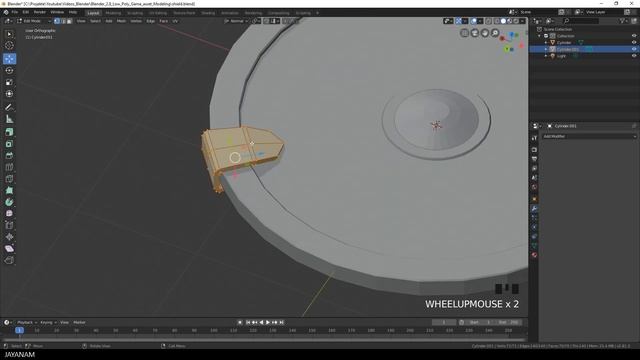Select the Extrude Region tool
Screen dimensions: 640x360
click(x=9, y=132)
